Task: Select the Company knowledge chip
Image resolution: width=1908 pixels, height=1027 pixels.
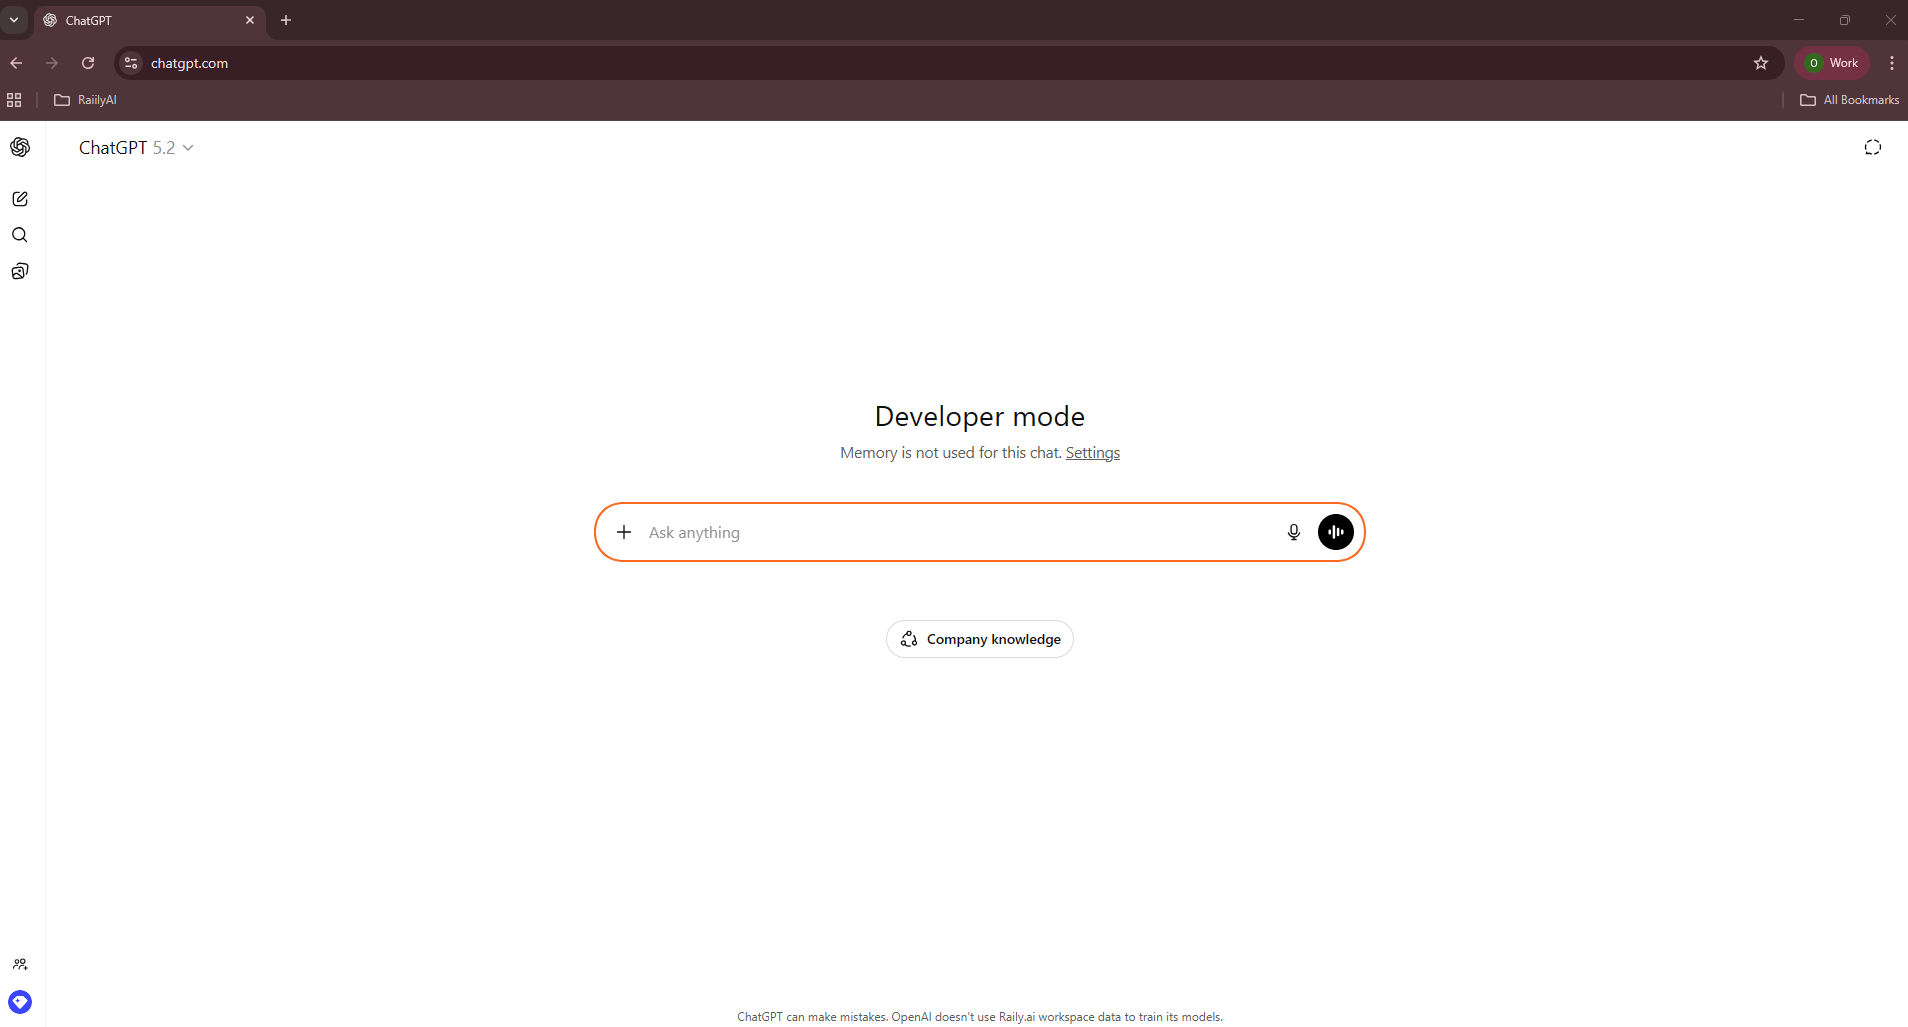Action: tap(980, 639)
